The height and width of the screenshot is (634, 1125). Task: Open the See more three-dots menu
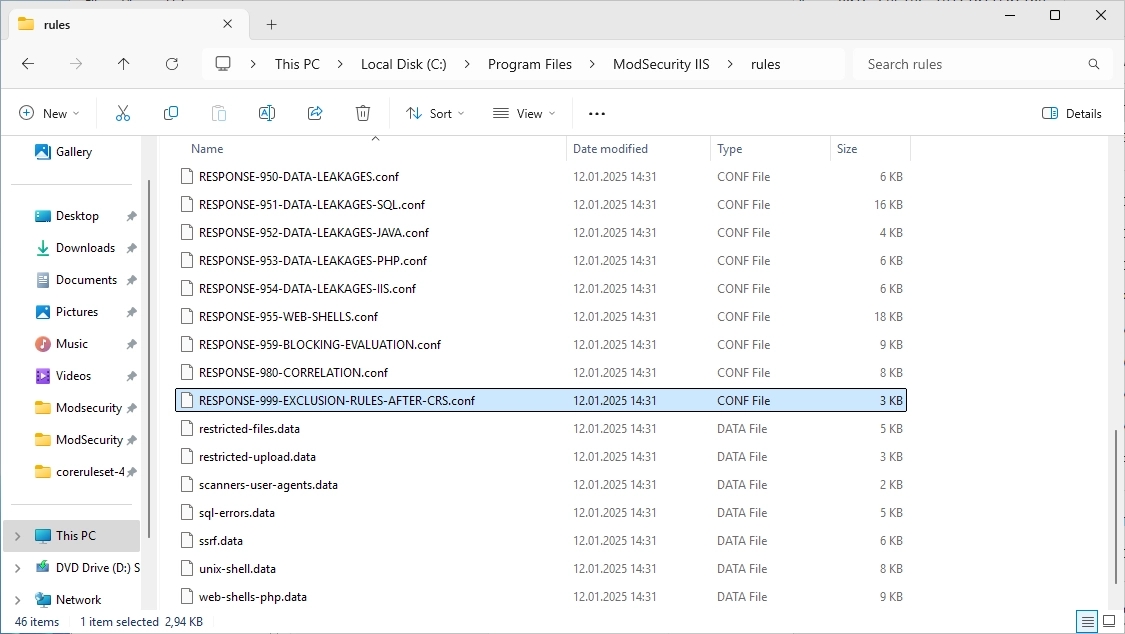[597, 114]
